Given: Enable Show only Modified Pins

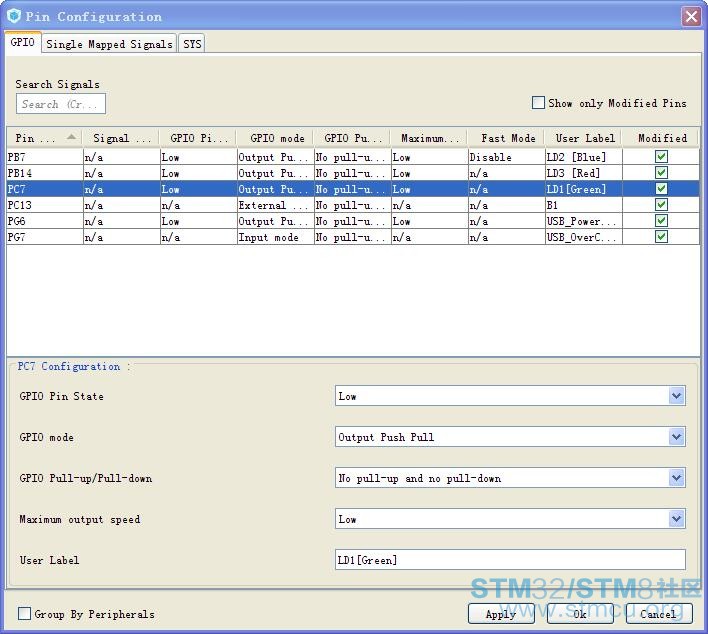Looking at the screenshot, I should pyautogui.click(x=538, y=103).
